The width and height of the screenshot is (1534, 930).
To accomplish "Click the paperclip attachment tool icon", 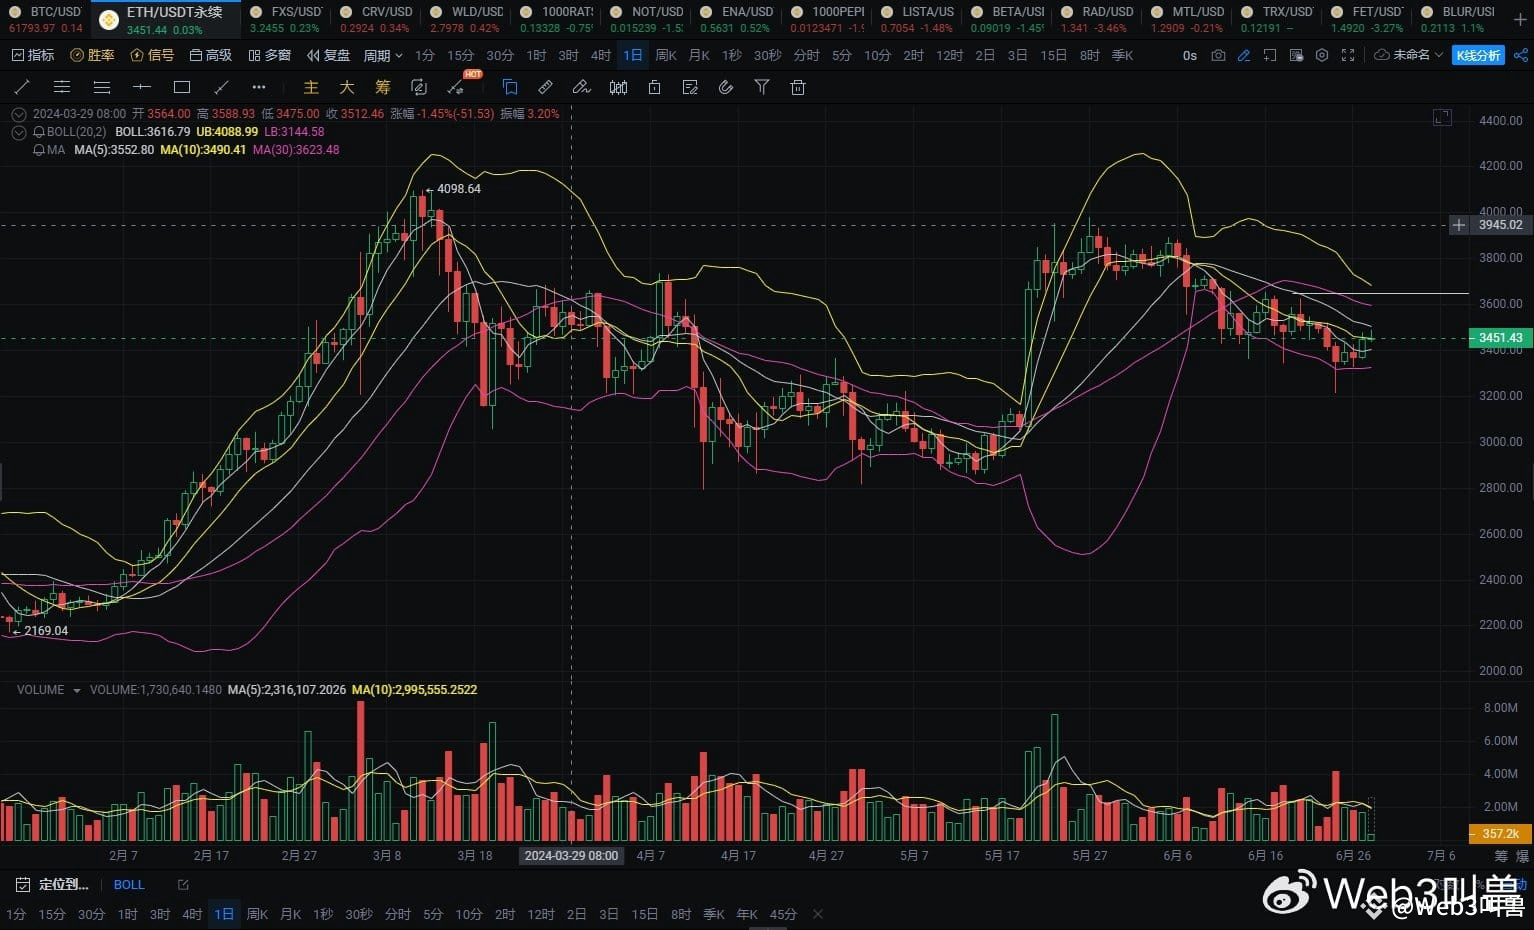I will 726,88.
